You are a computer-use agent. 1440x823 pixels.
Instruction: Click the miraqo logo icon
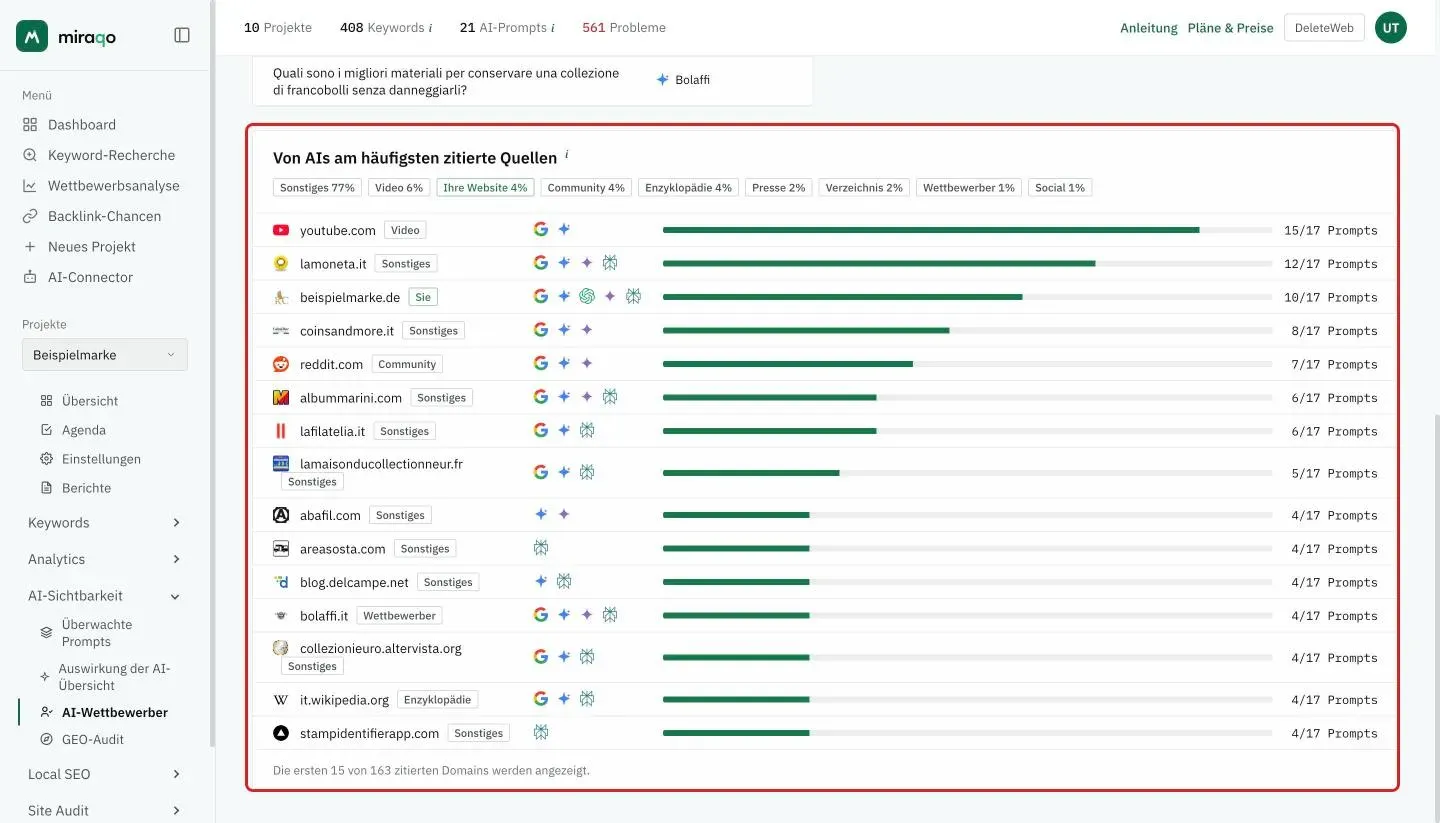tap(32, 36)
